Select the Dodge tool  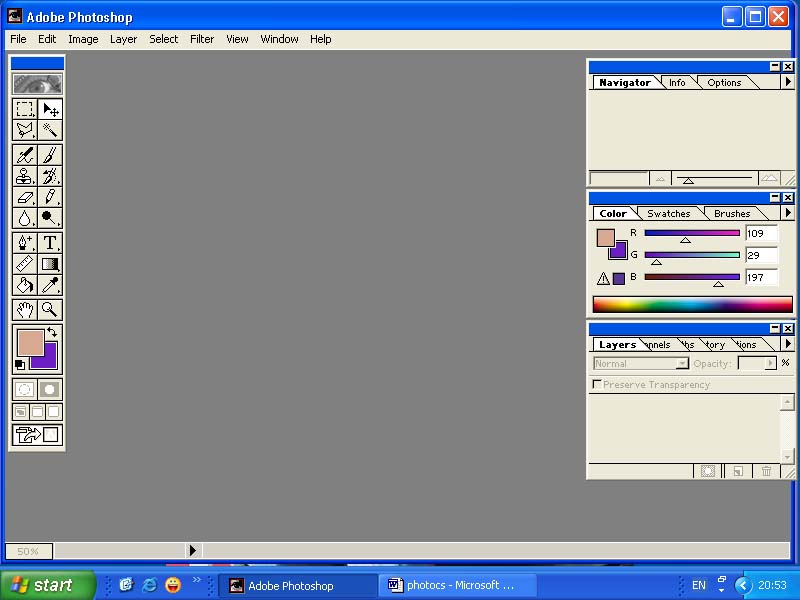click(50, 218)
